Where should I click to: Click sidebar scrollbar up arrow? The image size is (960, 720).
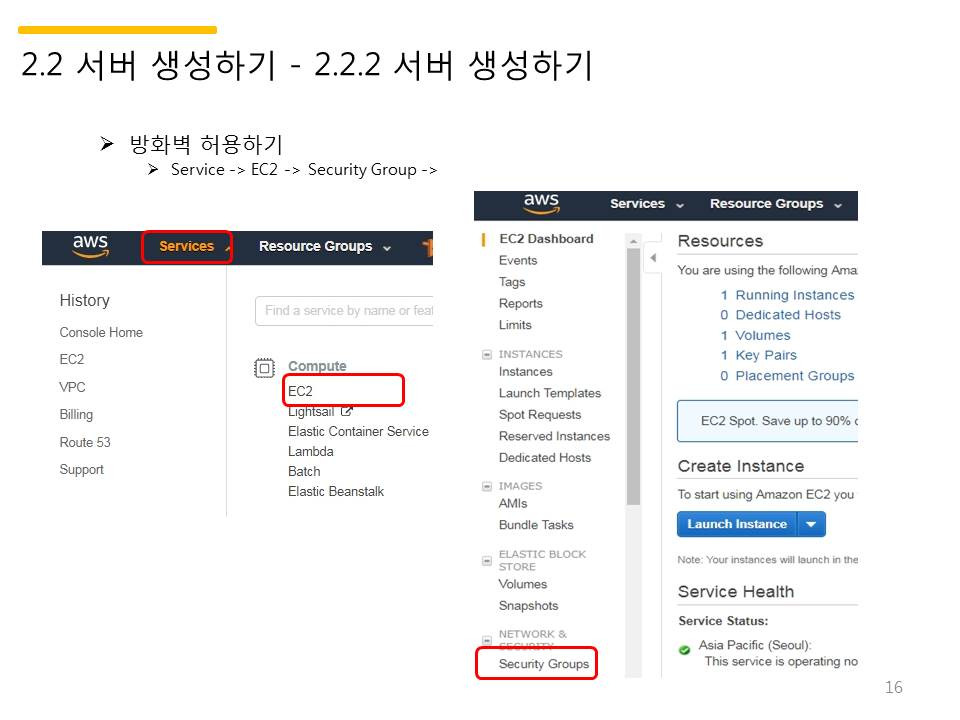pyautogui.click(x=633, y=241)
